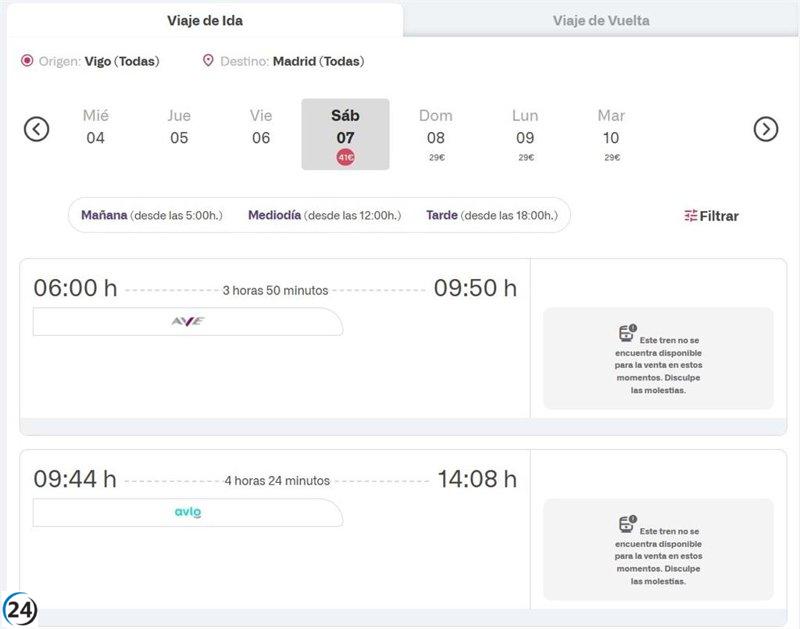Switch to the Viaje de Vuelta tab
The height and width of the screenshot is (629, 800).
click(x=600, y=17)
